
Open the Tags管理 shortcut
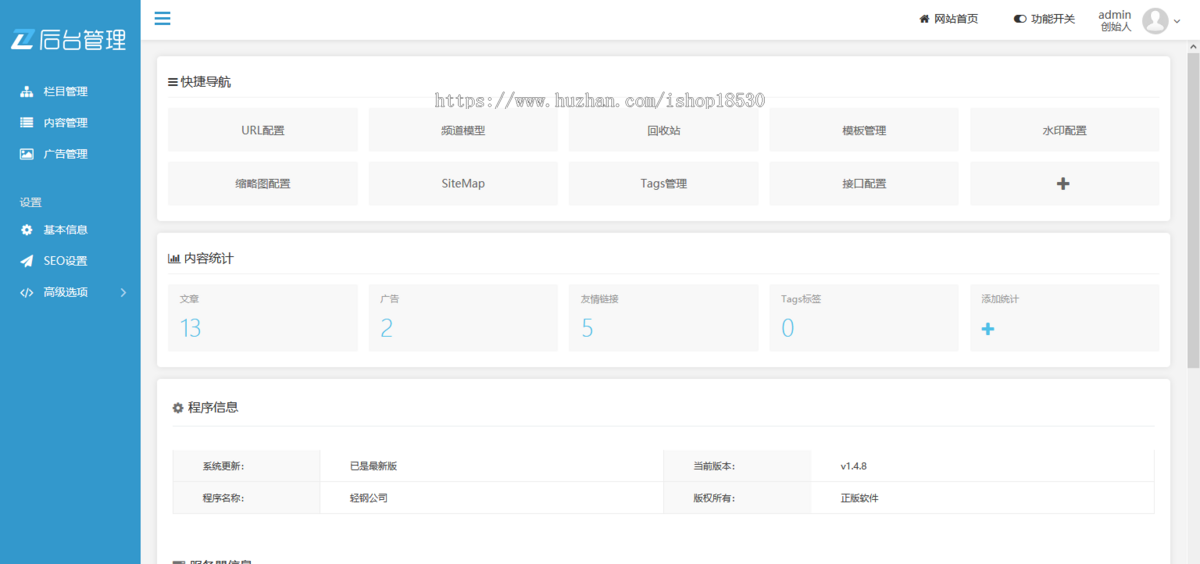[x=664, y=184]
